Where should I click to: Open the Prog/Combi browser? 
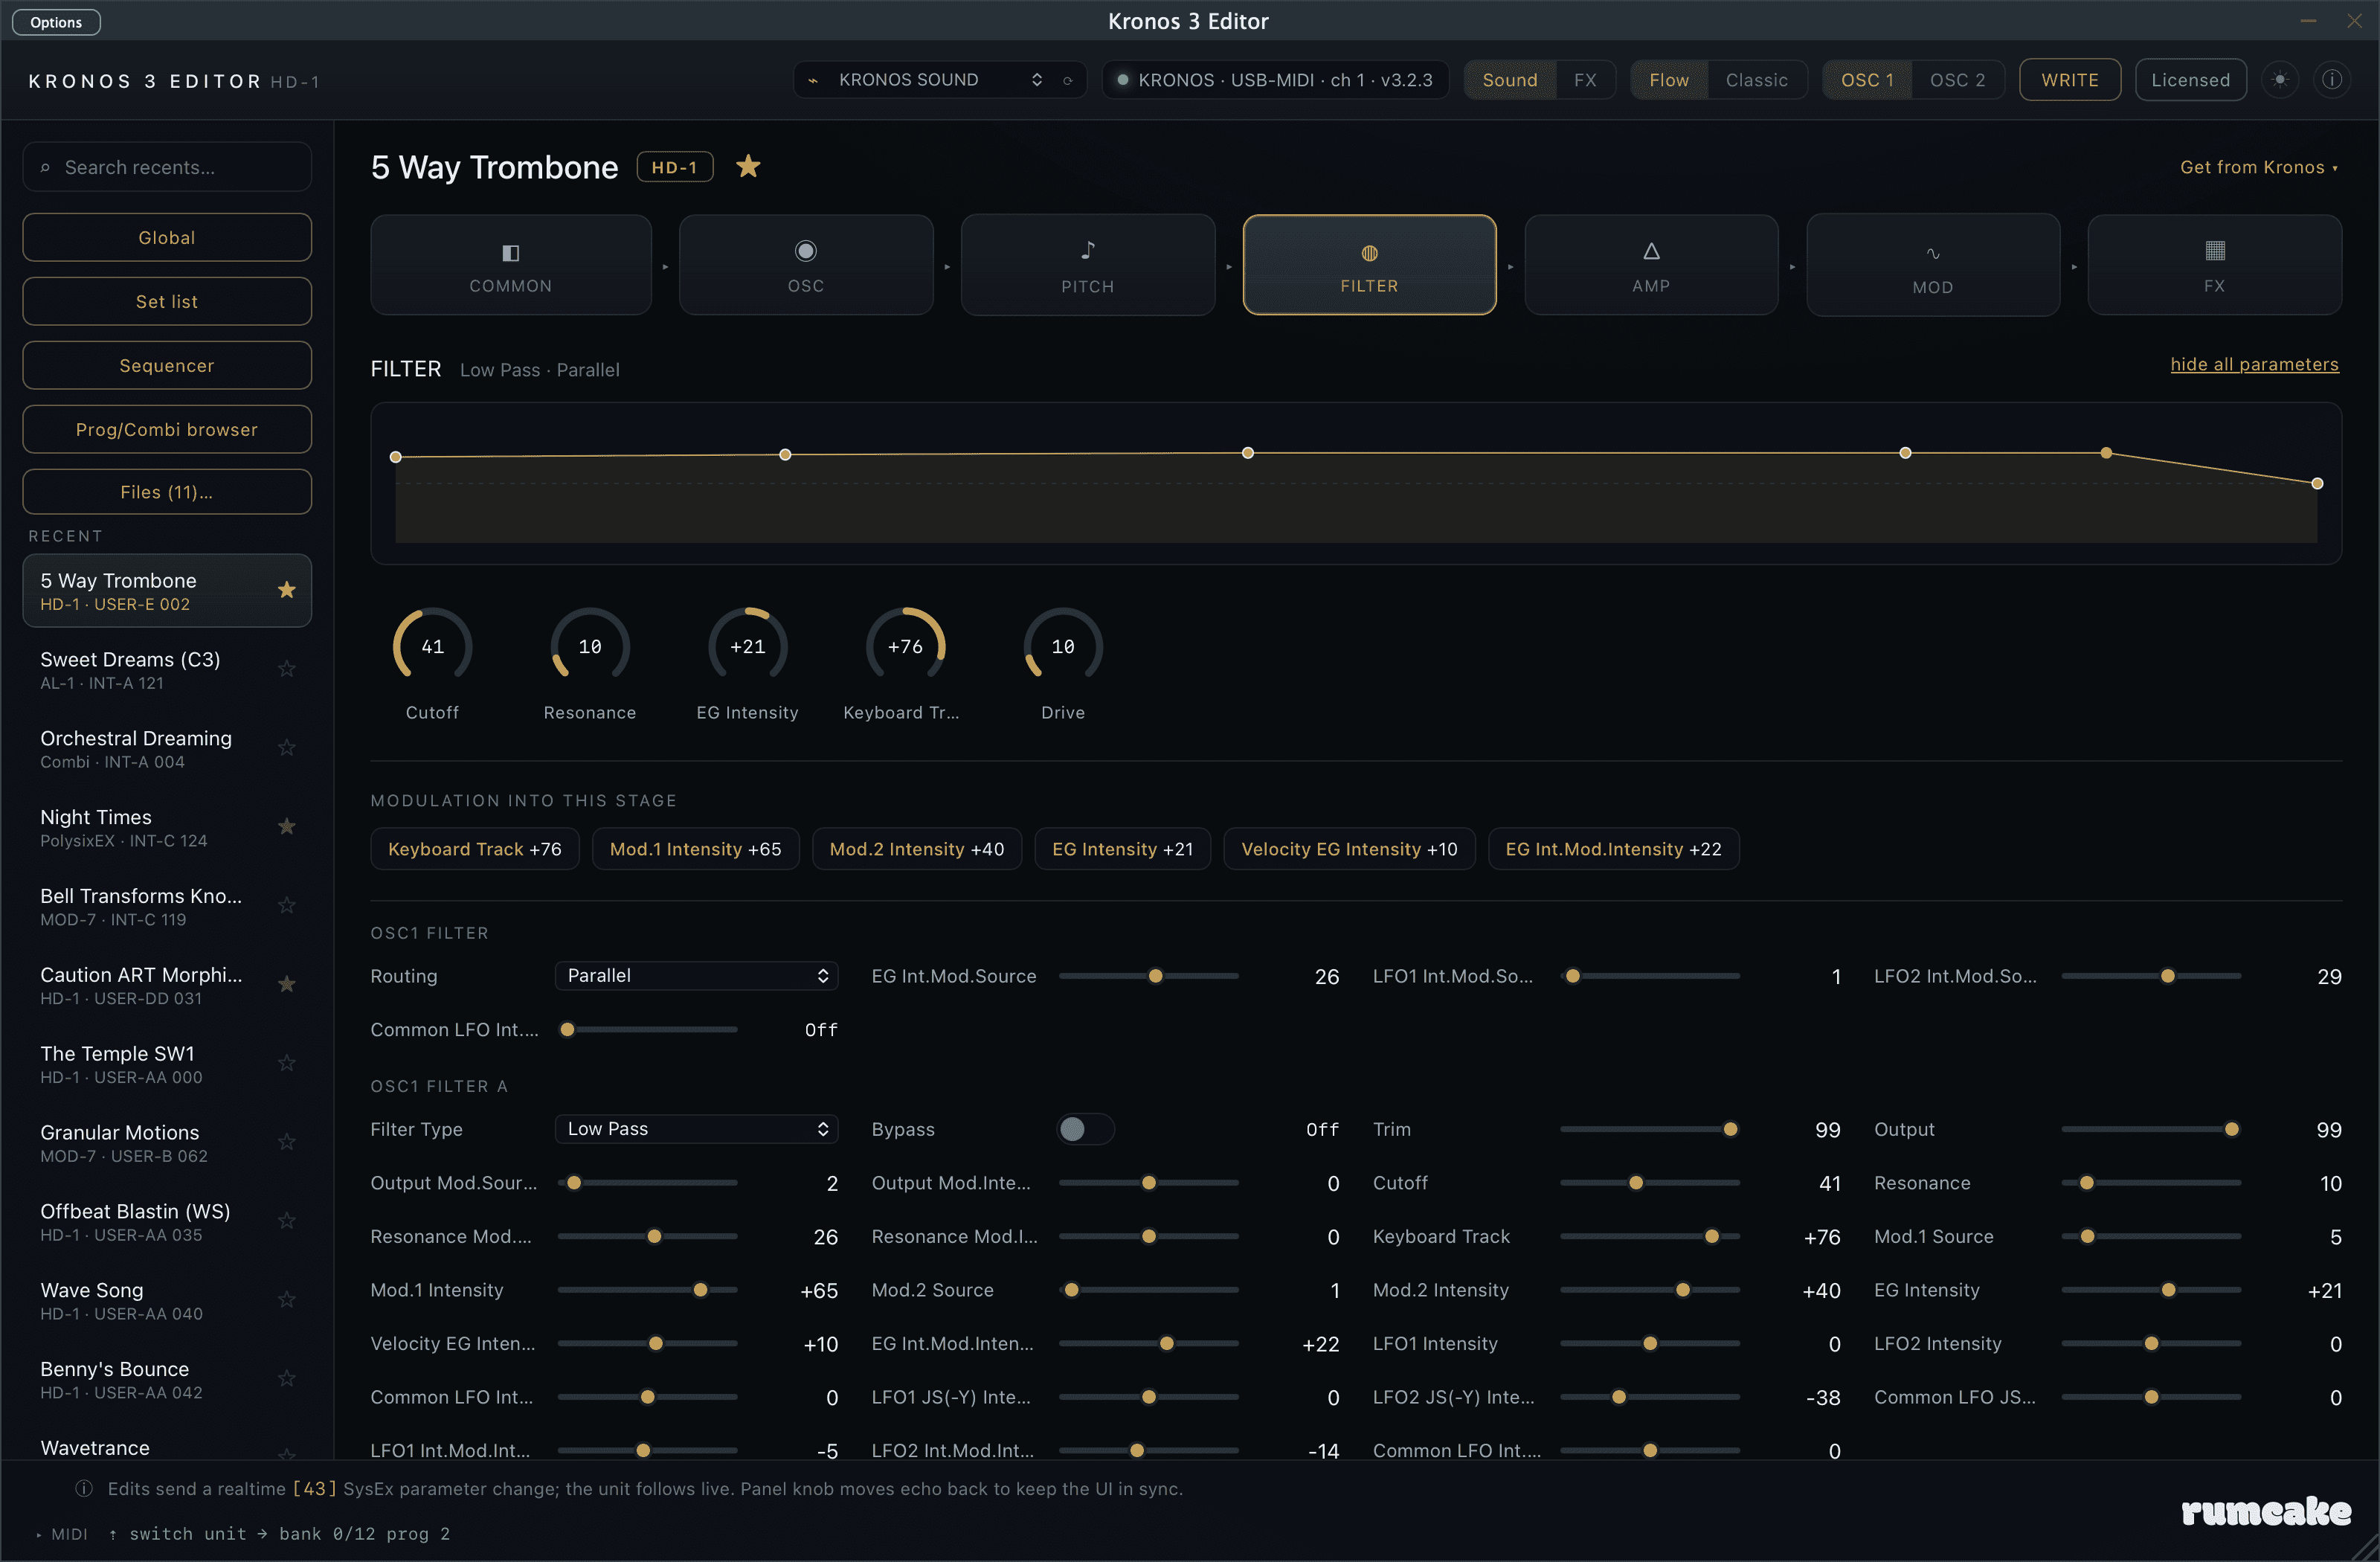tap(167, 429)
